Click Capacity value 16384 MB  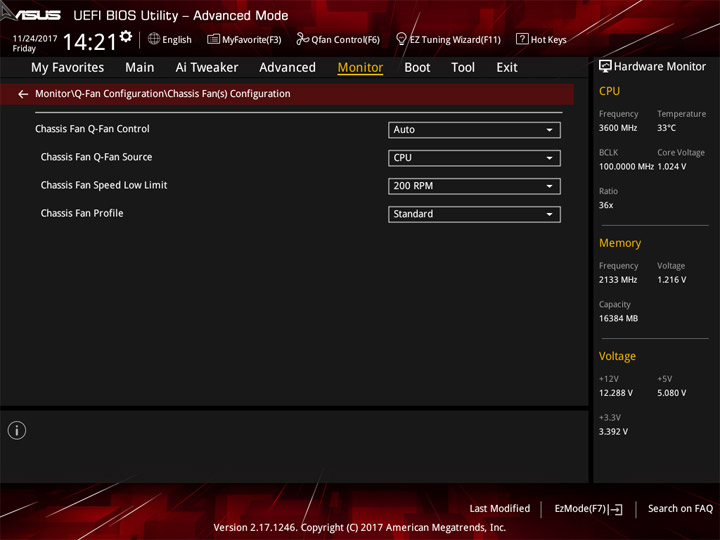618,318
